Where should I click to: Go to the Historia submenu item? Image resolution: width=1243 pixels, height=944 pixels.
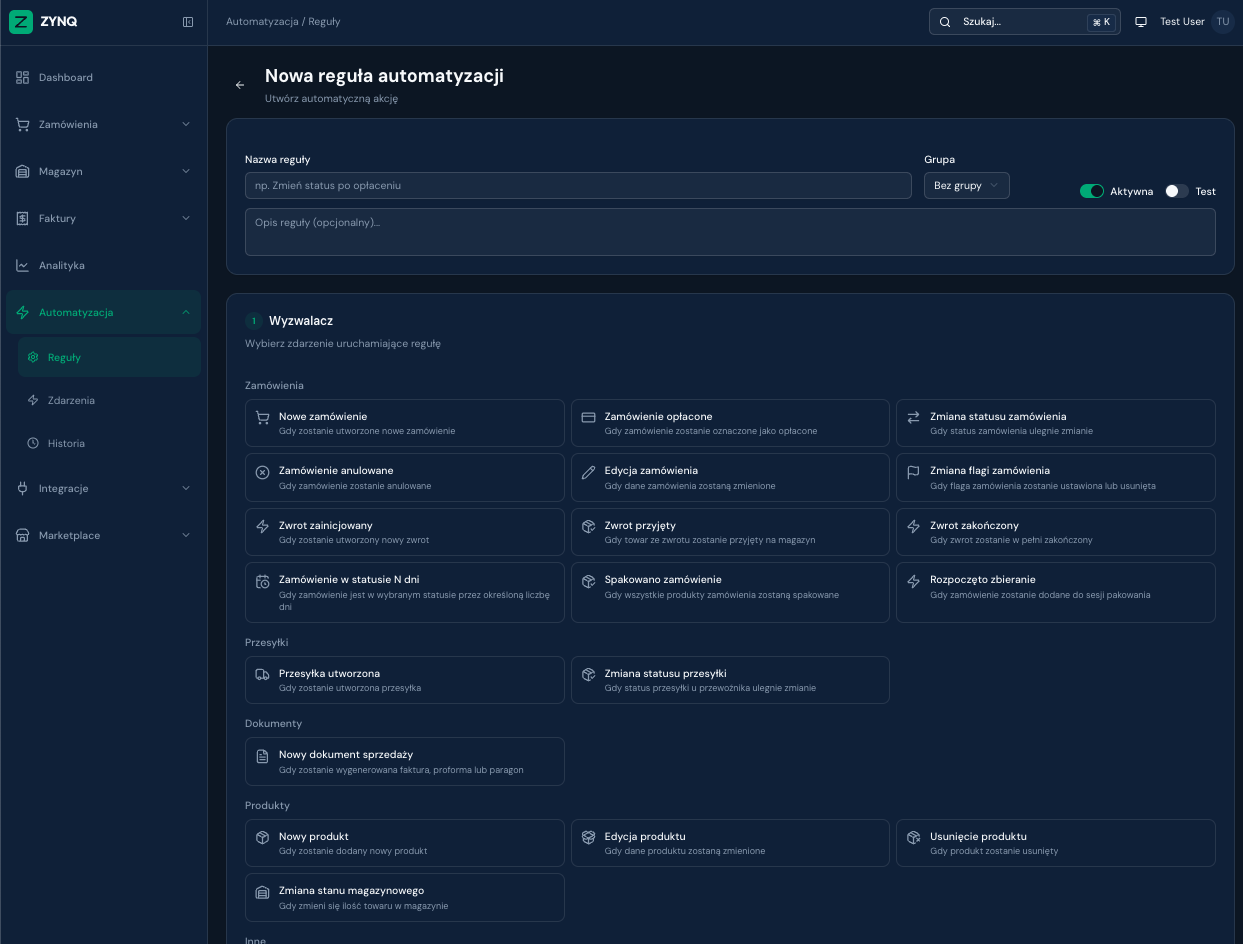click(x=109, y=443)
